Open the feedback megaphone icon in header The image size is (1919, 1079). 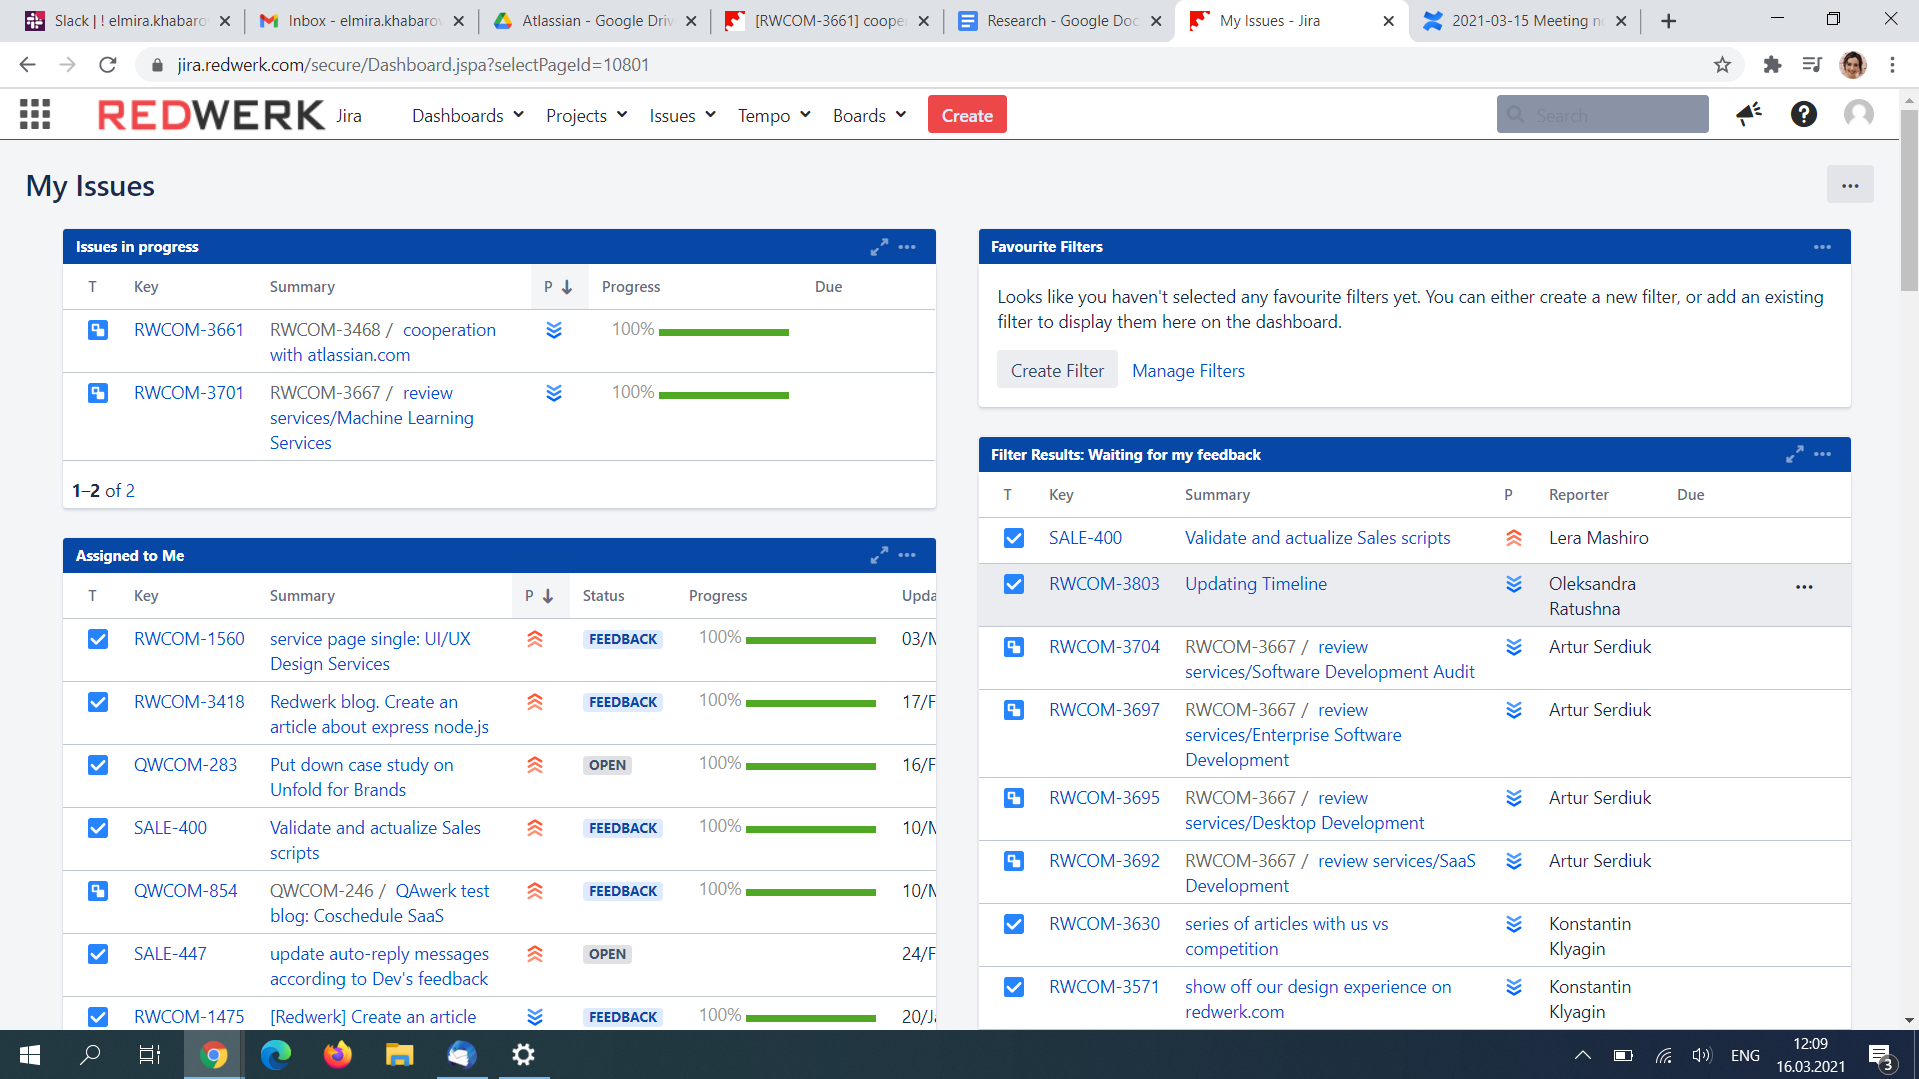tap(1749, 115)
